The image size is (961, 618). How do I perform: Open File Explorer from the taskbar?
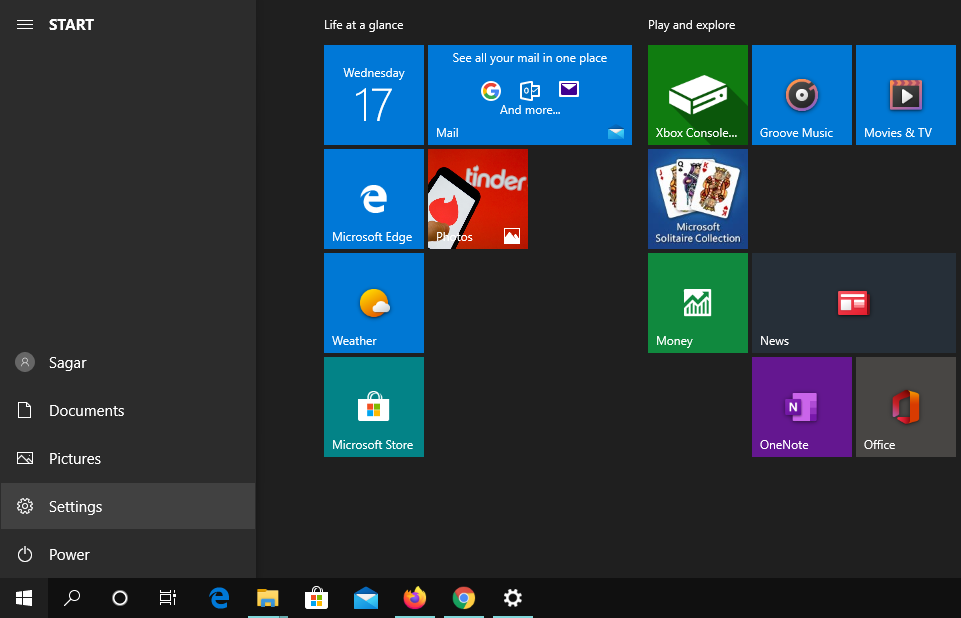[x=268, y=598]
